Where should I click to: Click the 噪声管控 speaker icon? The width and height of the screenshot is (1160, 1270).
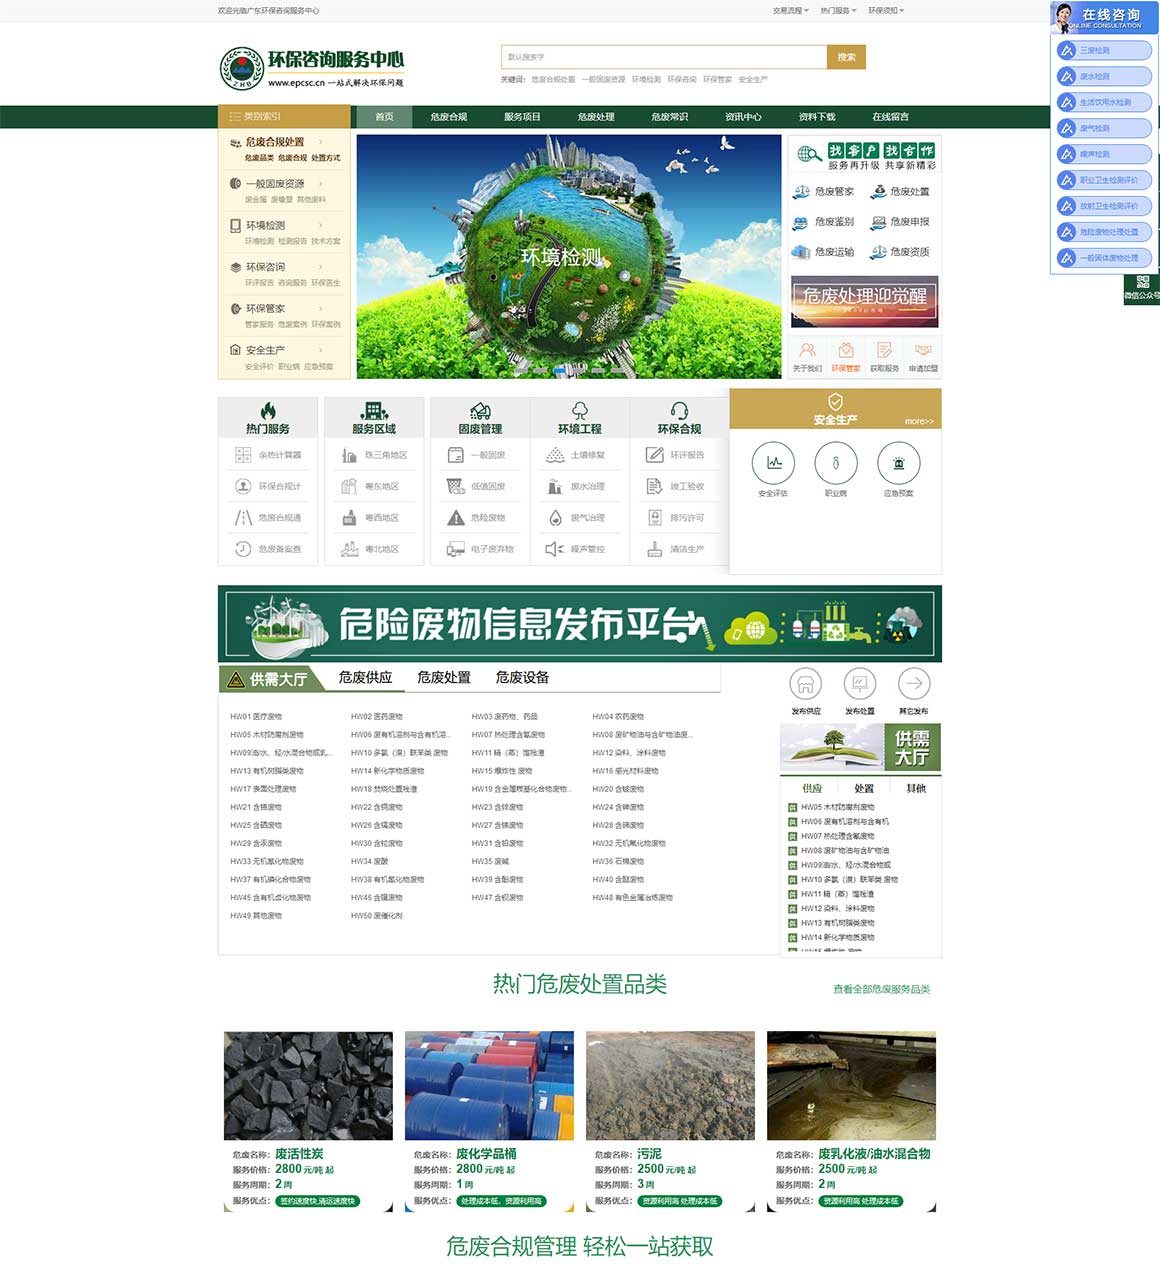554,549
